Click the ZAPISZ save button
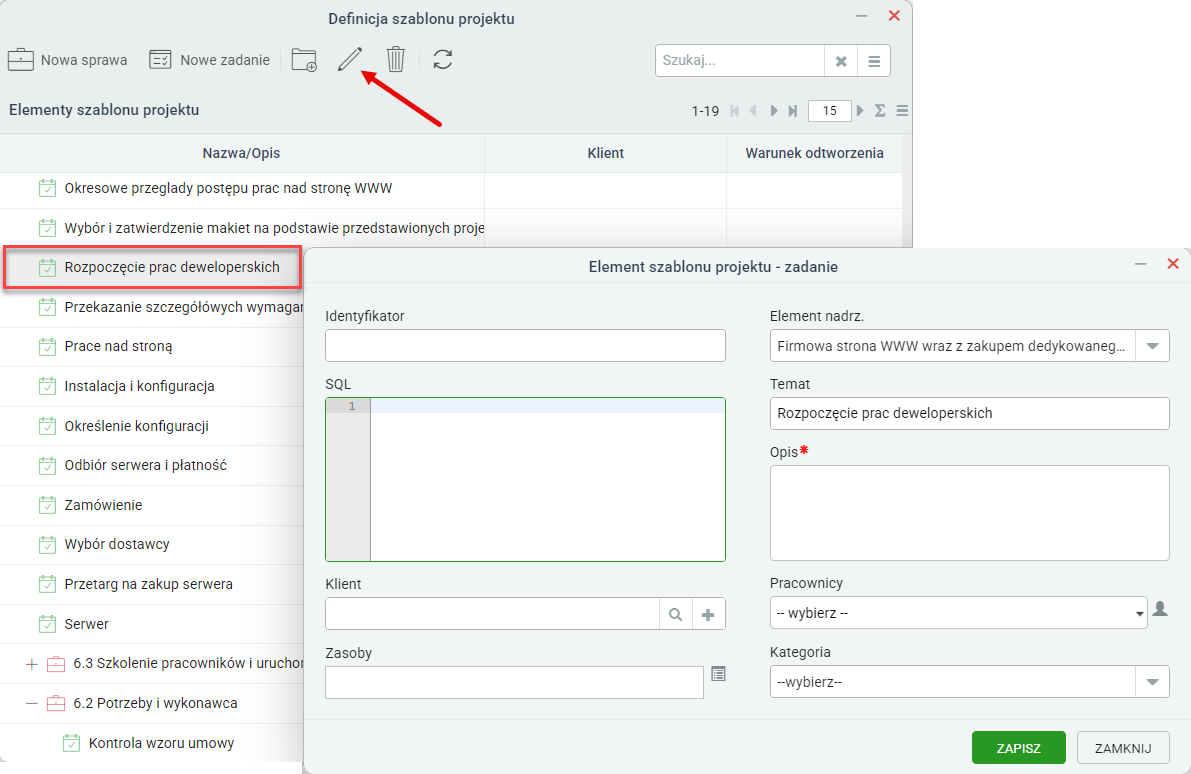1191x774 pixels. pyautogui.click(x=1019, y=748)
